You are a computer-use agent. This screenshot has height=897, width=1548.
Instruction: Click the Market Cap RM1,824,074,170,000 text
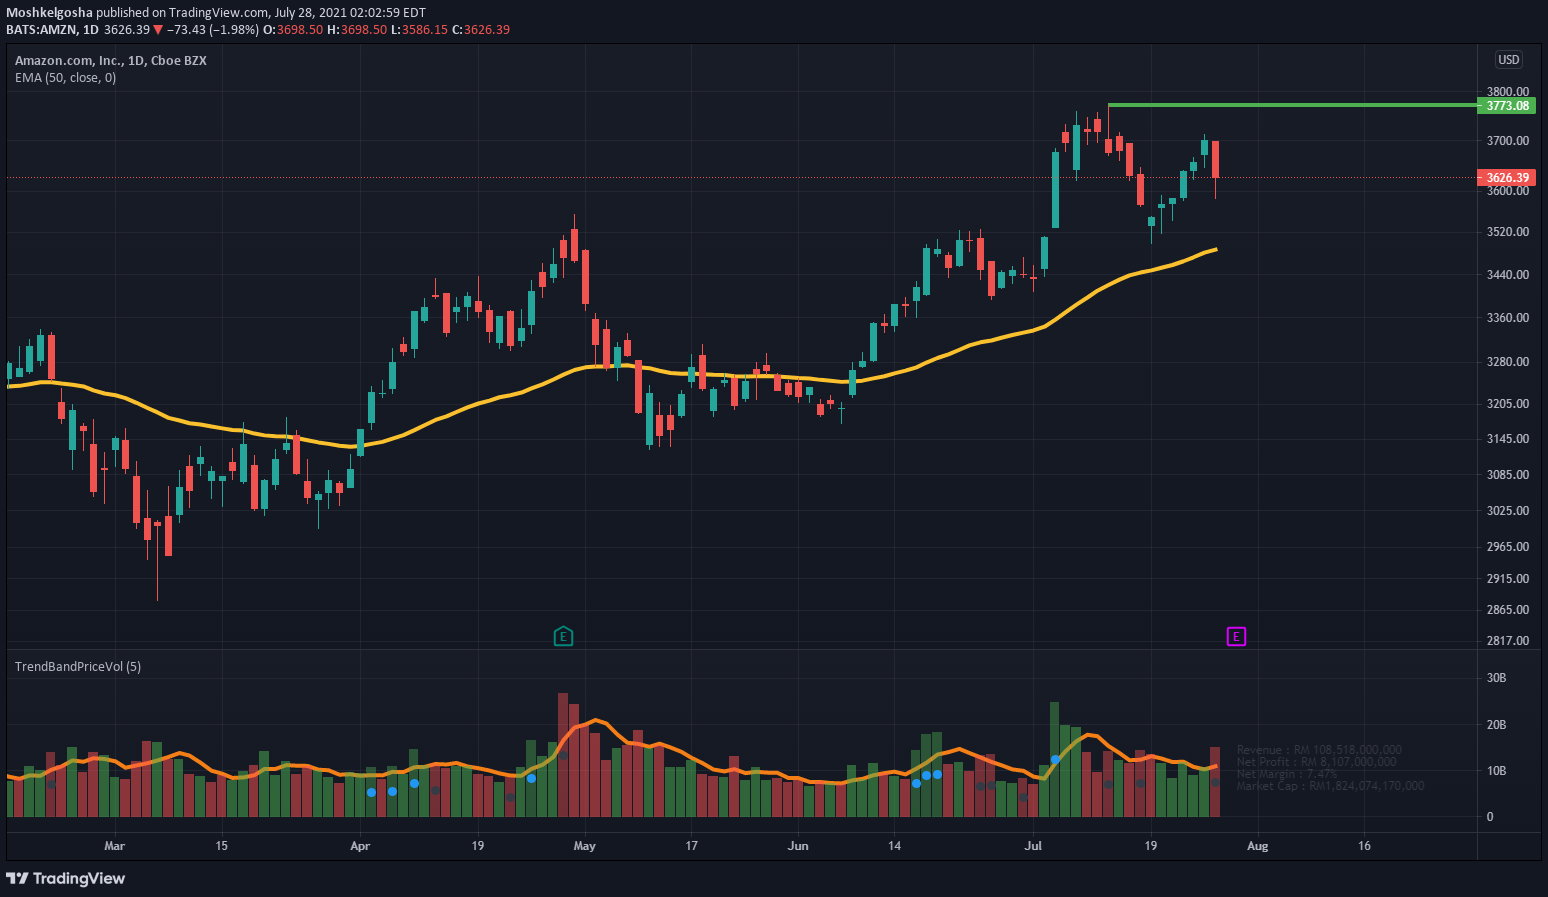click(x=1330, y=786)
